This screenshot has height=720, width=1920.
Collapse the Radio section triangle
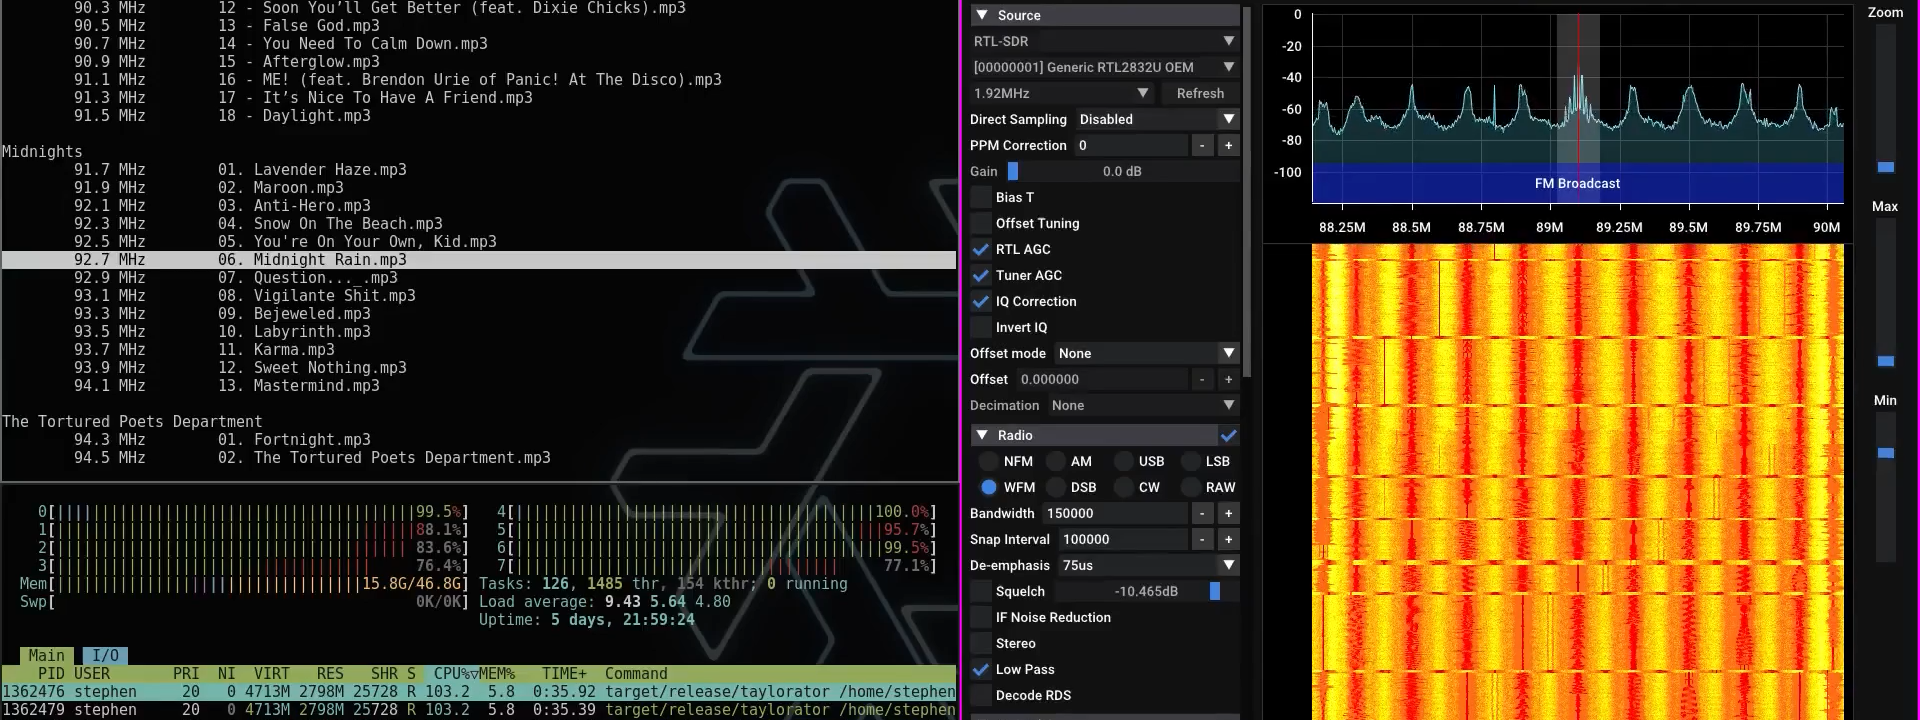(x=982, y=435)
